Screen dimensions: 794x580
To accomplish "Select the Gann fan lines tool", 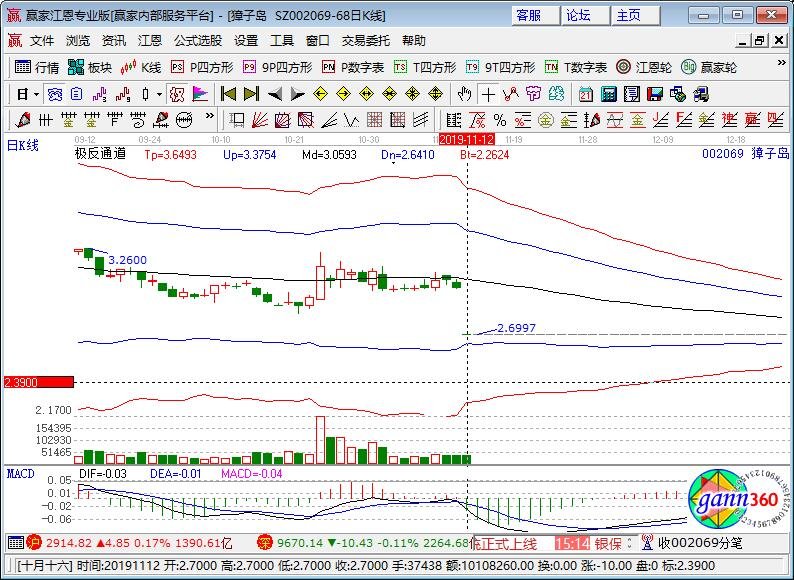I will (260, 121).
